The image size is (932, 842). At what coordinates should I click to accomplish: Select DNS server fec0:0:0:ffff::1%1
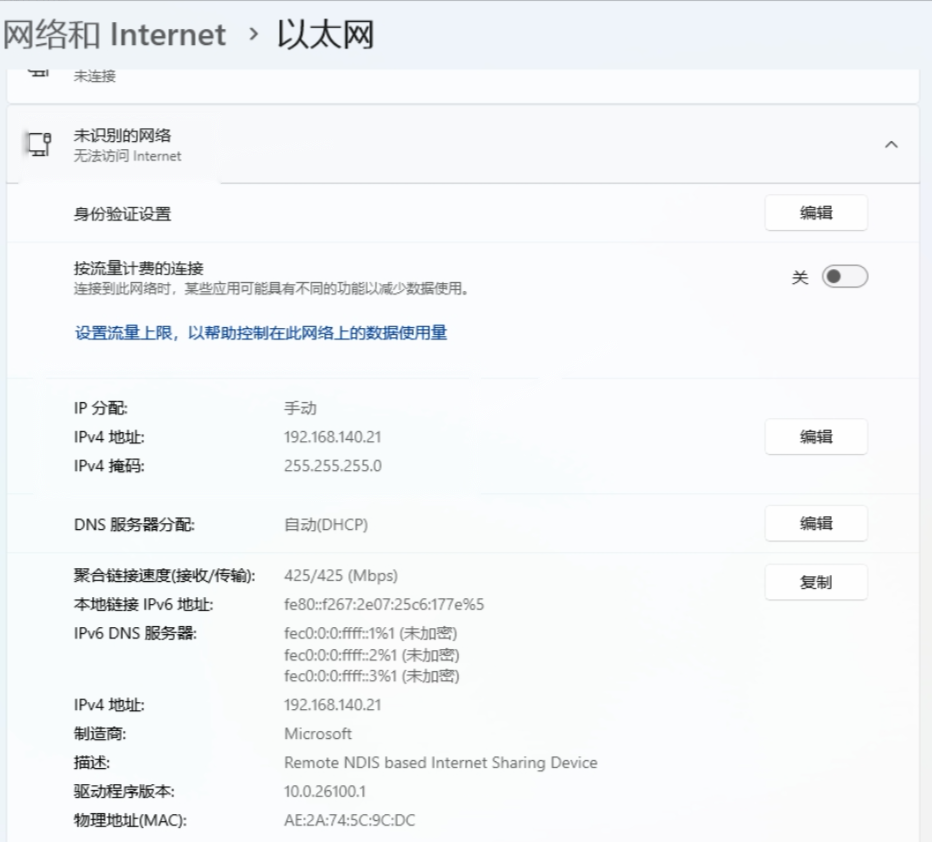click(x=370, y=633)
